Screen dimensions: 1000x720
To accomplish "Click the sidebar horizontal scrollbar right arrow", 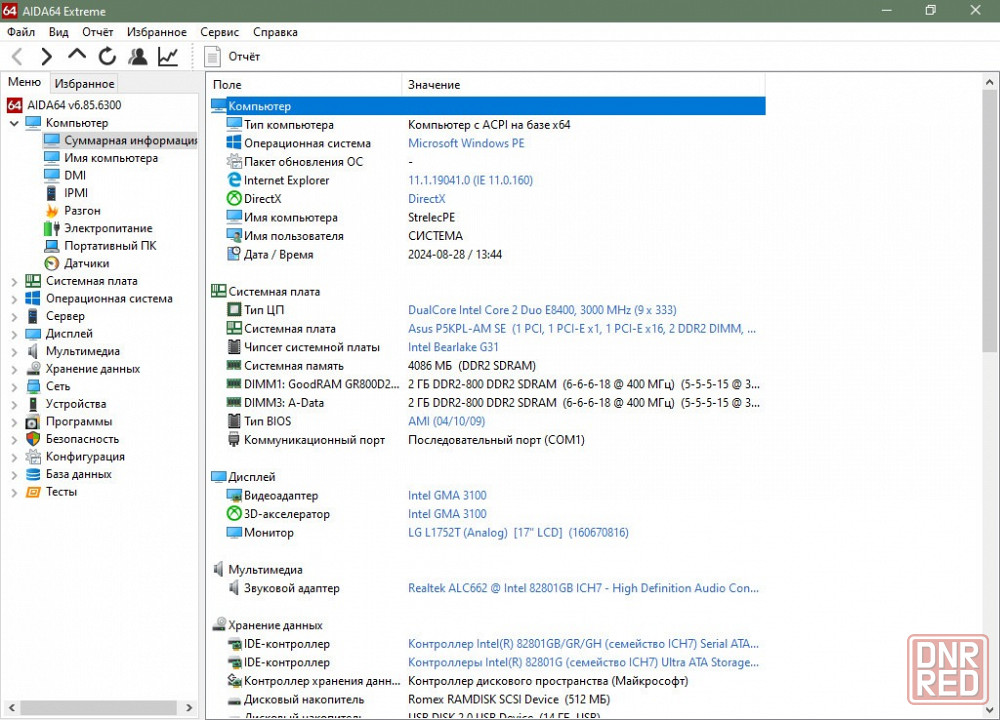I will (189, 708).
